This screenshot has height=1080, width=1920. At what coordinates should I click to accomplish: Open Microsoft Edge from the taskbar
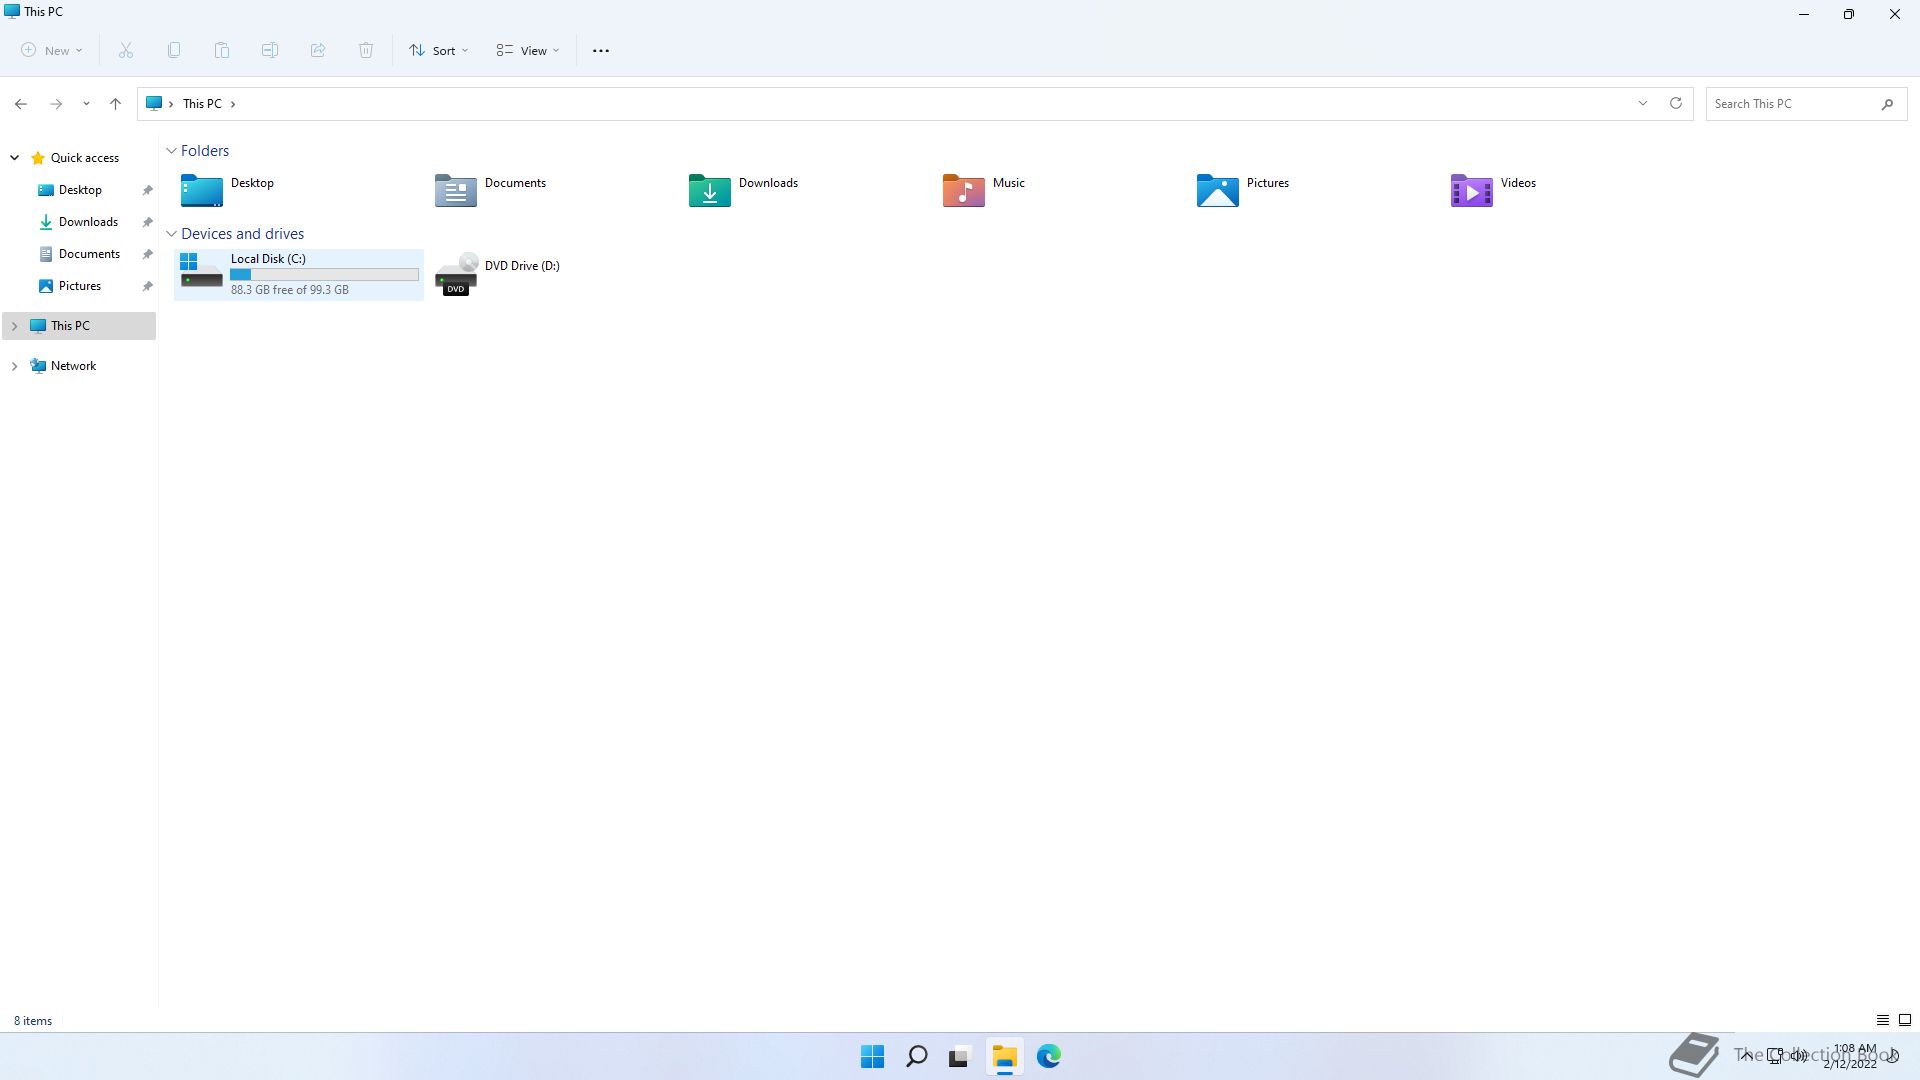pyautogui.click(x=1048, y=1056)
